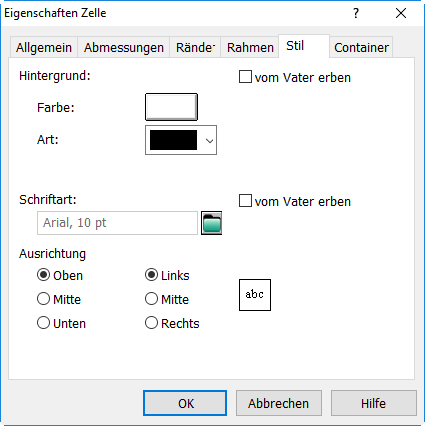The image size is (425, 426).
Task: Open font chooser with green folder icon
Action: [211, 223]
